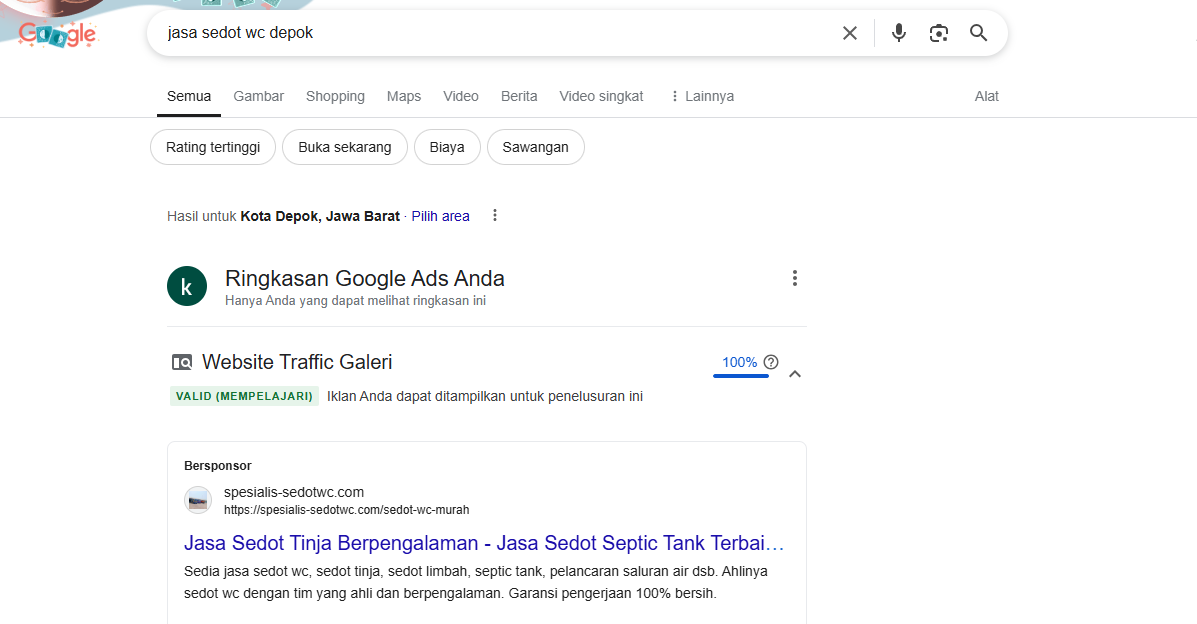Screen dimensions: 1197x624
Task: Expand the Lainnya more options menu
Action: pos(701,96)
